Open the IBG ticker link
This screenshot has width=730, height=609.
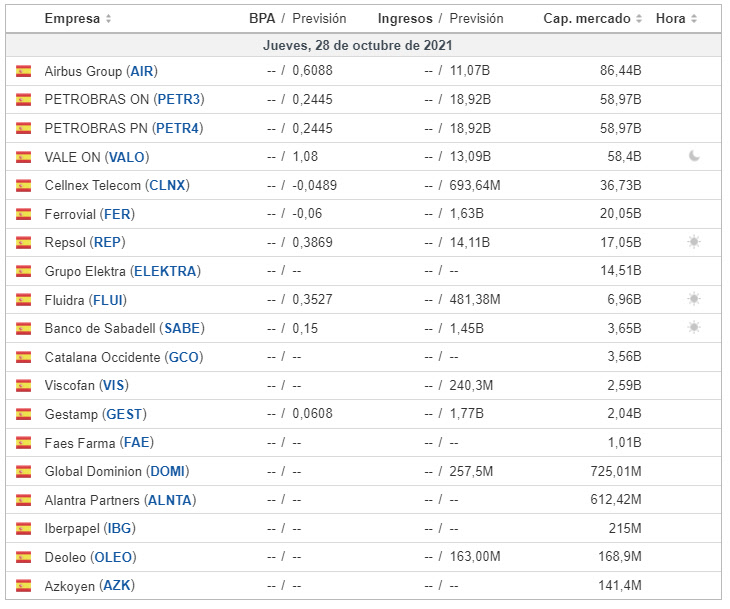[x=119, y=528]
